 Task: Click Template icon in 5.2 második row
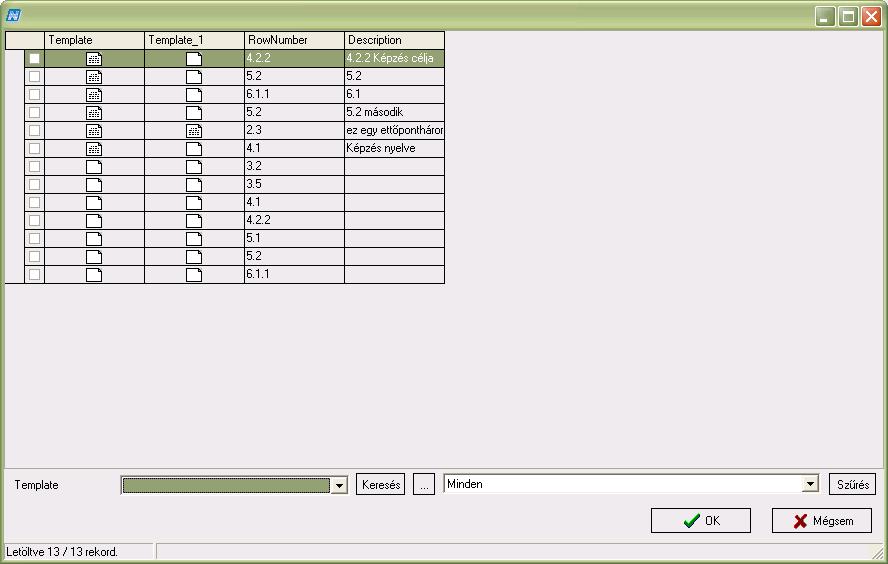[x=94, y=113]
